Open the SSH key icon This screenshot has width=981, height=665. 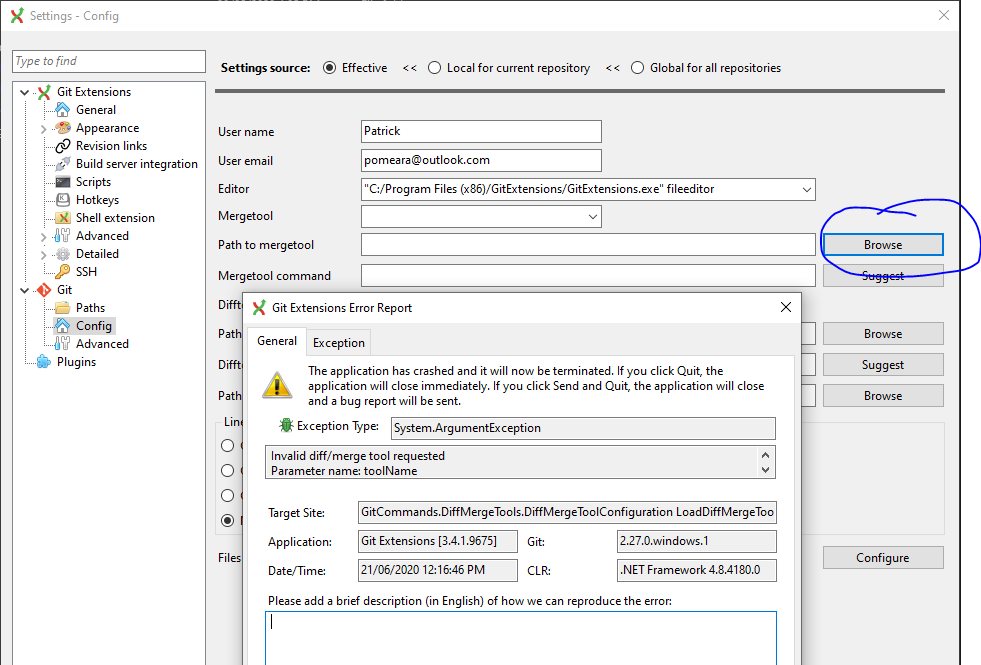click(x=60, y=271)
